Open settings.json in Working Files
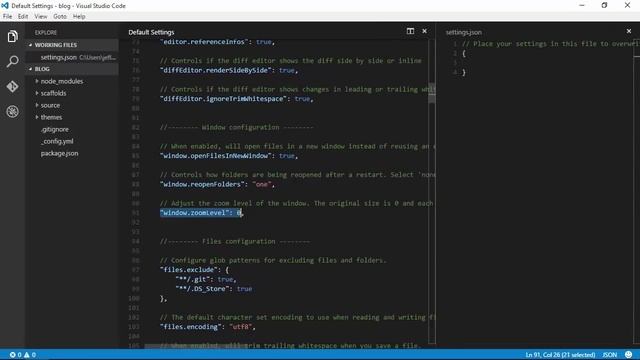The width and height of the screenshot is (640, 360). tap(72, 57)
